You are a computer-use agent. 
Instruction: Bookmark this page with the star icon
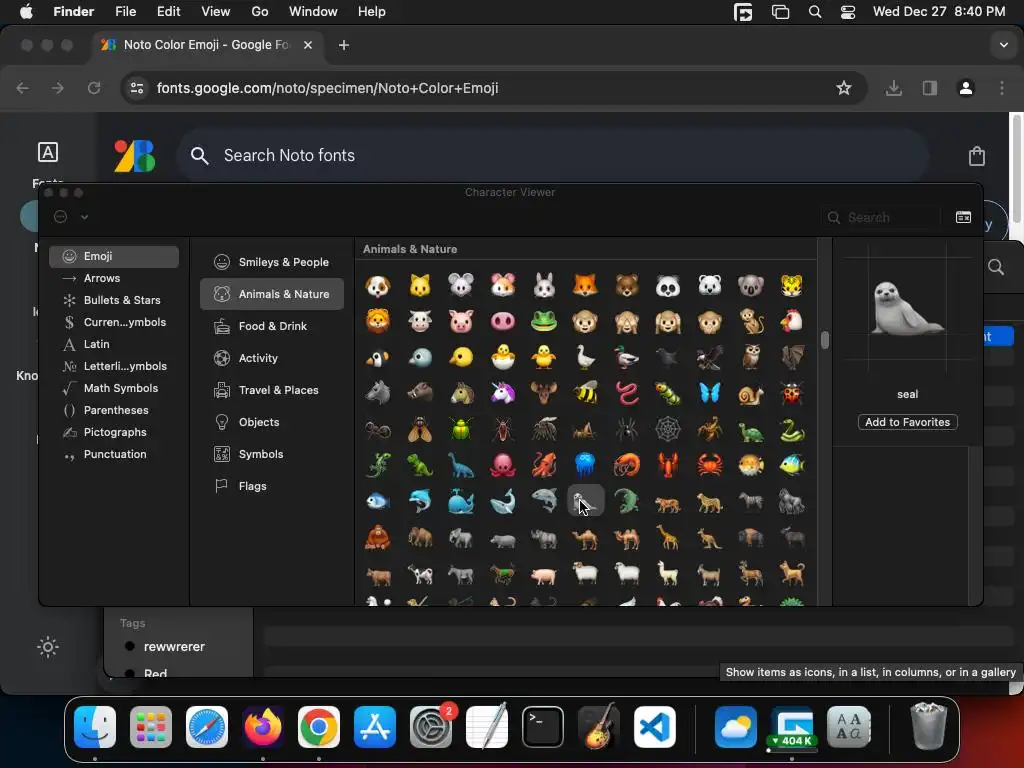click(x=844, y=88)
